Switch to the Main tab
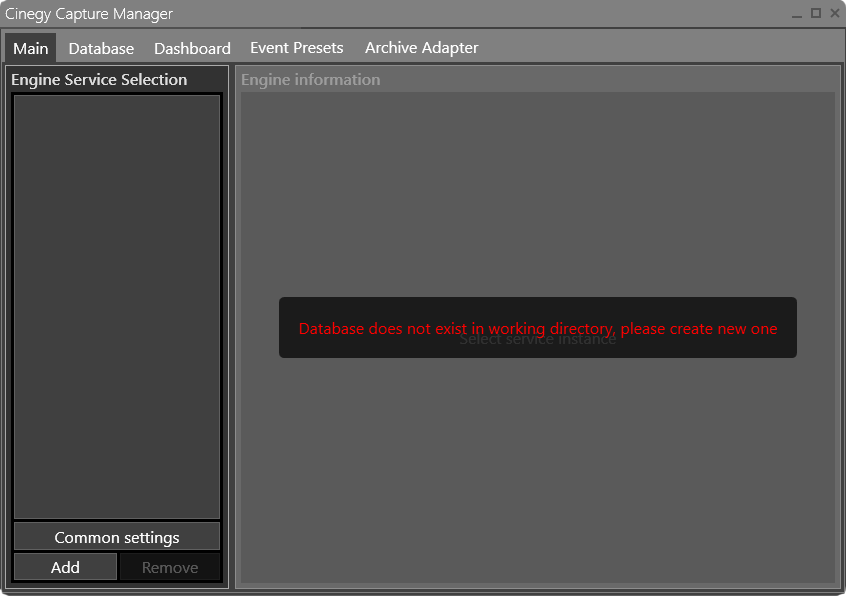 point(31,48)
